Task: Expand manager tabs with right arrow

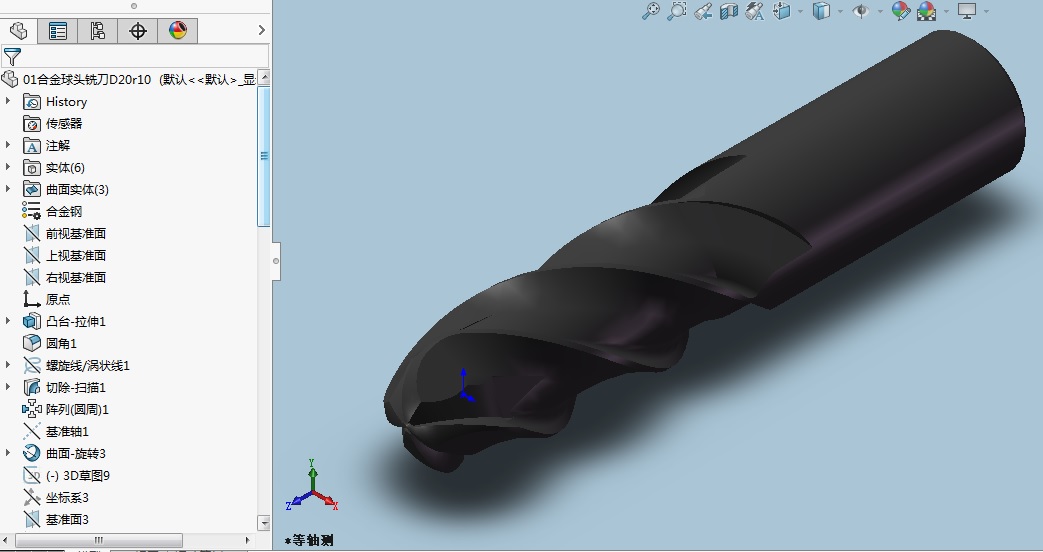Action: point(261,30)
